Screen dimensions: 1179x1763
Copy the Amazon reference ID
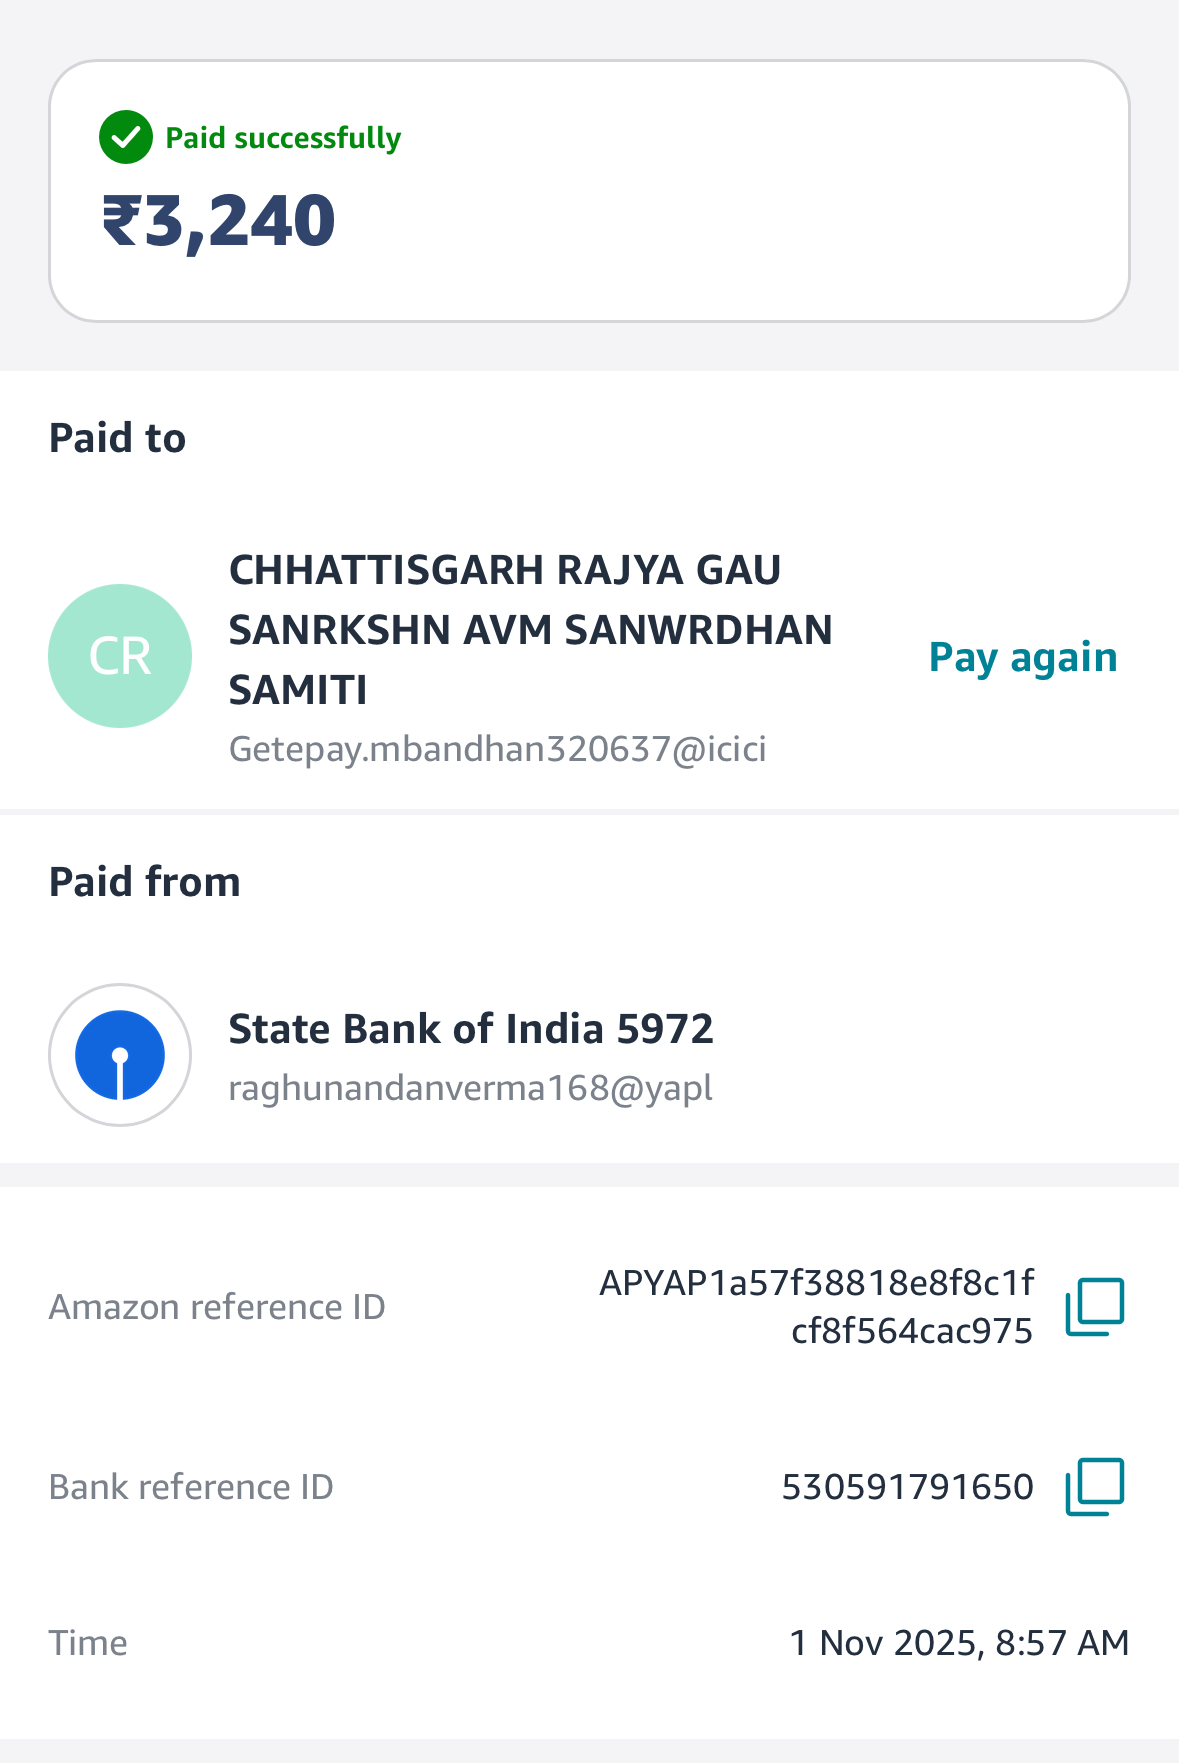tap(1094, 1306)
